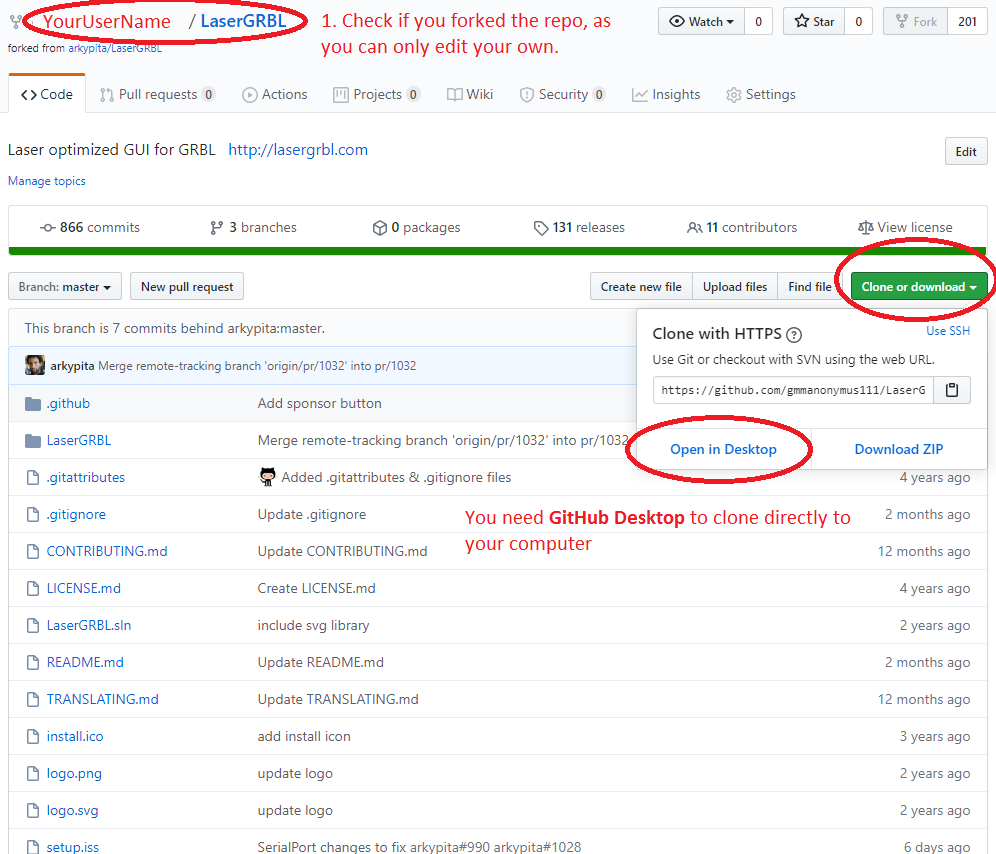Viewport: 996px width, 854px height.
Task: Open commit 'include svg library'
Action: (313, 625)
